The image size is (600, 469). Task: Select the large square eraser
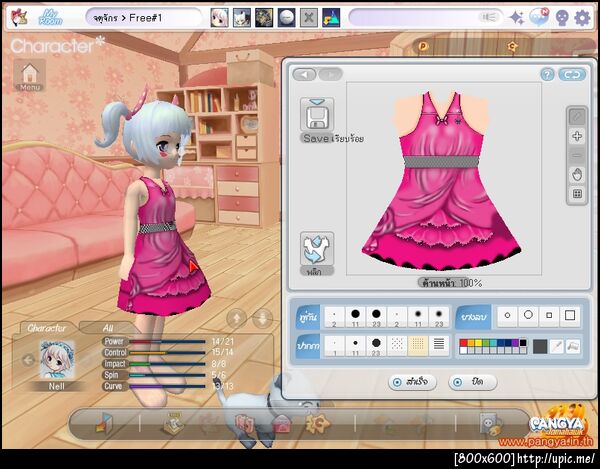[570, 316]
